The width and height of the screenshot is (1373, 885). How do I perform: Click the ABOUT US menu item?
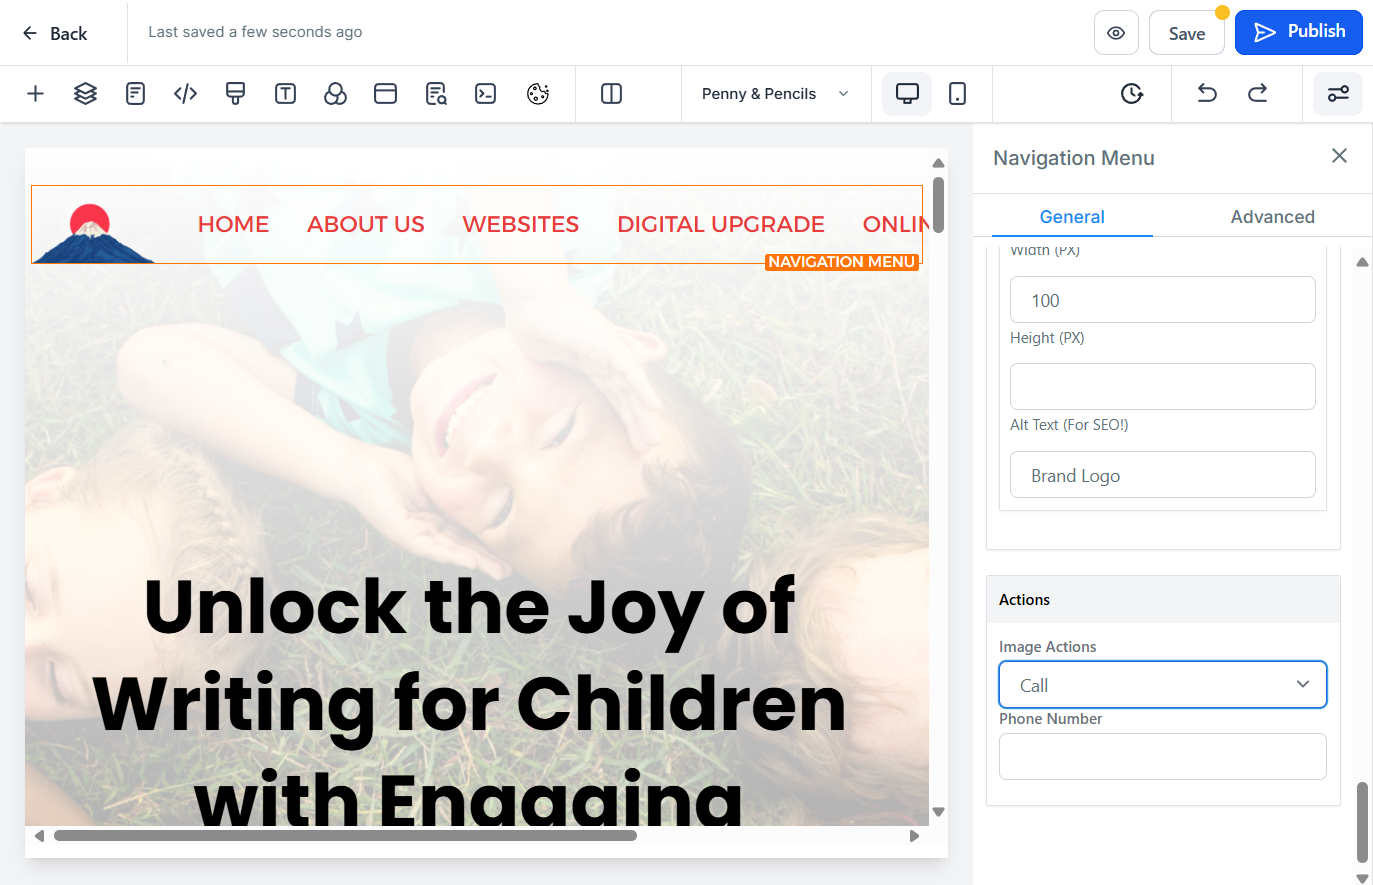(x=366, y=224)
